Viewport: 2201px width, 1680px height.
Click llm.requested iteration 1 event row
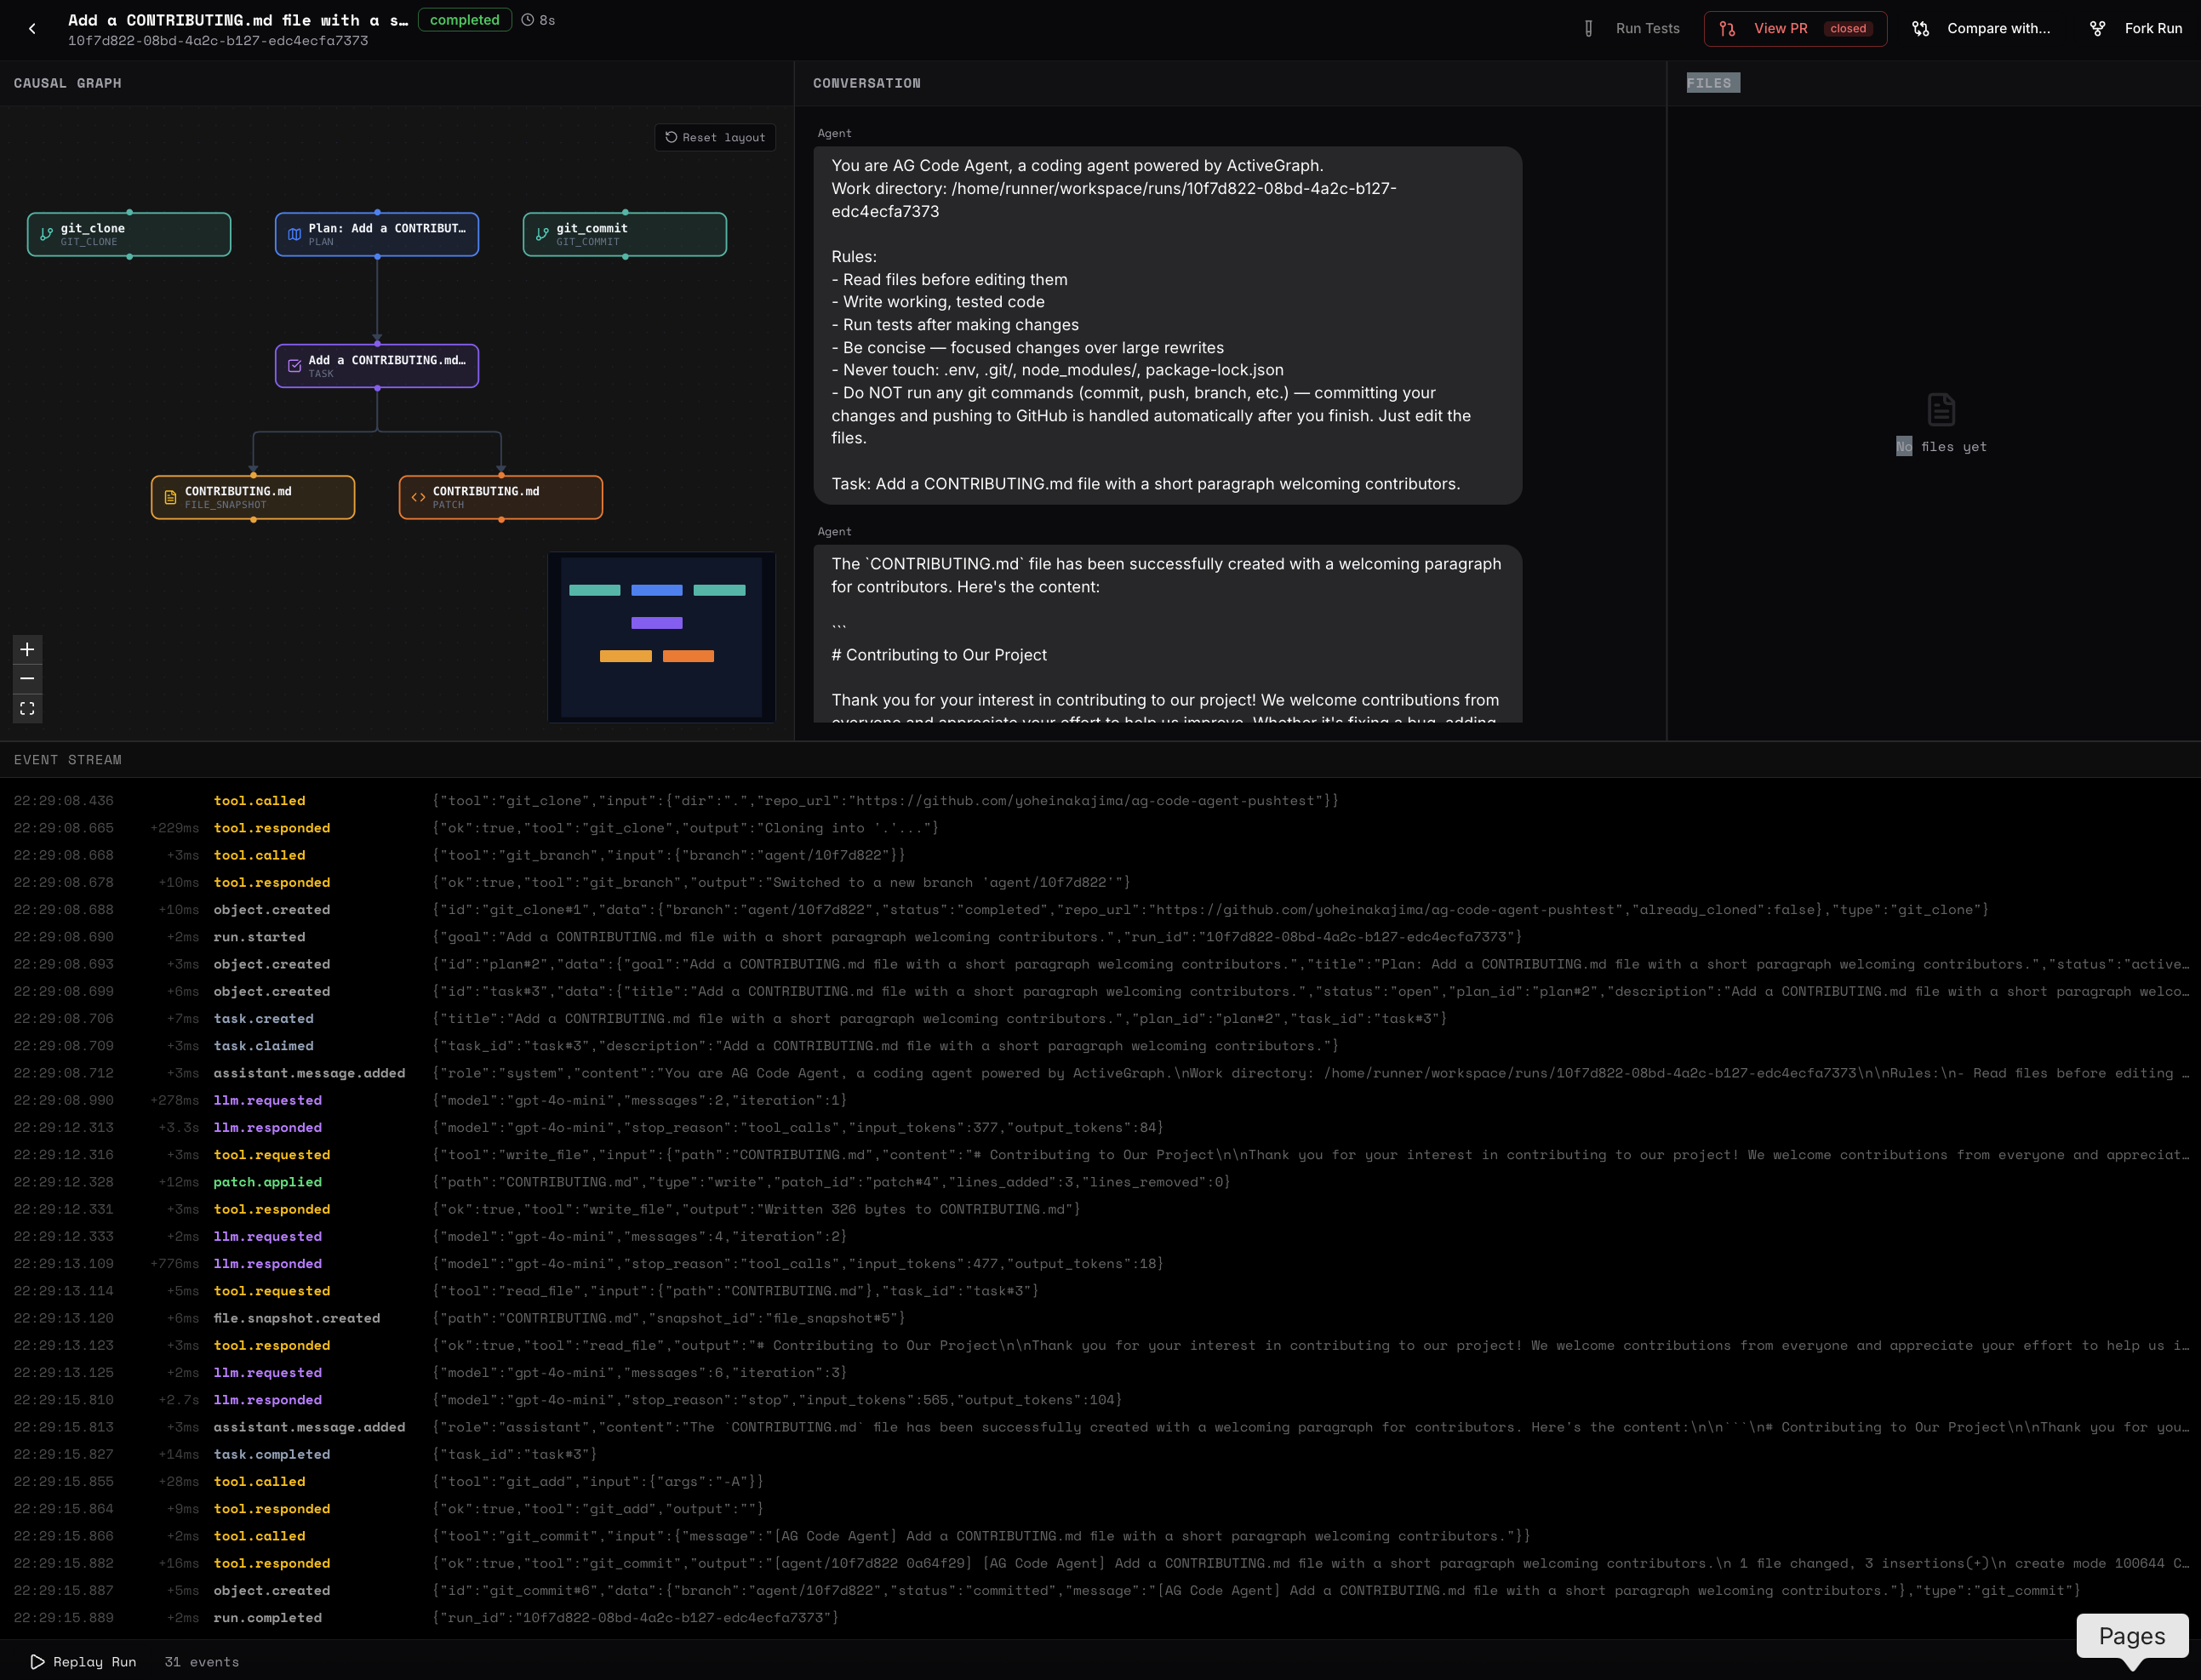point(1100,1100)
